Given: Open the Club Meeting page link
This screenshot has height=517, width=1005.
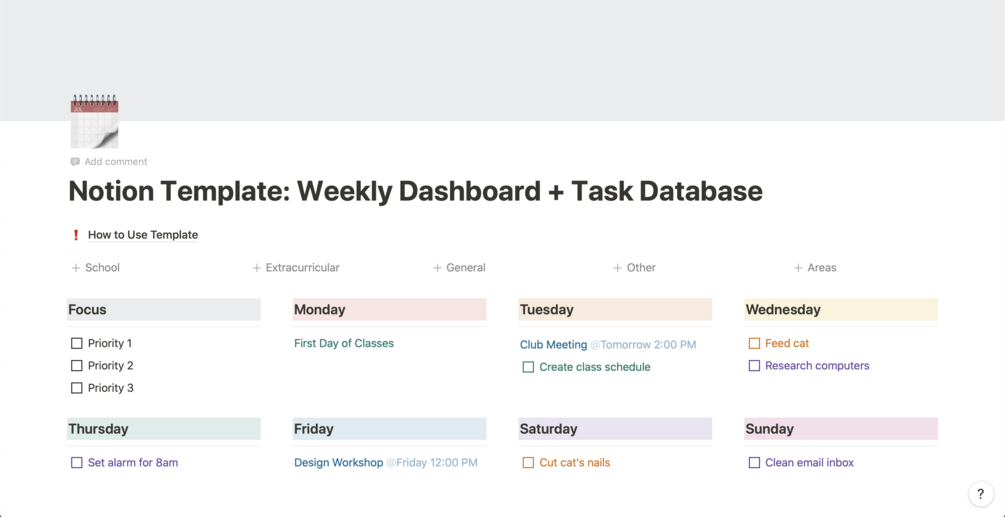Looking at the screenshot, I should [553, 345].
